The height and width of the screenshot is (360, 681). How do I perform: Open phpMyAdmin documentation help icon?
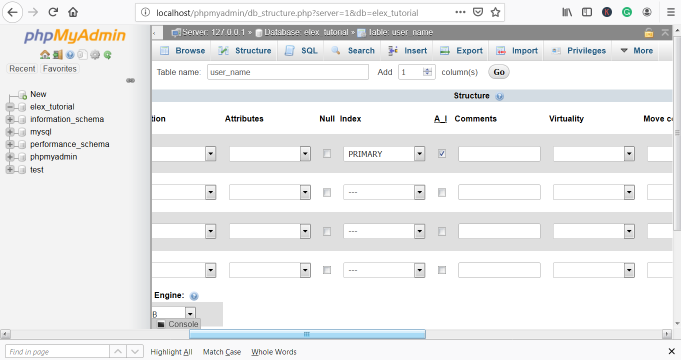[70, 55]
